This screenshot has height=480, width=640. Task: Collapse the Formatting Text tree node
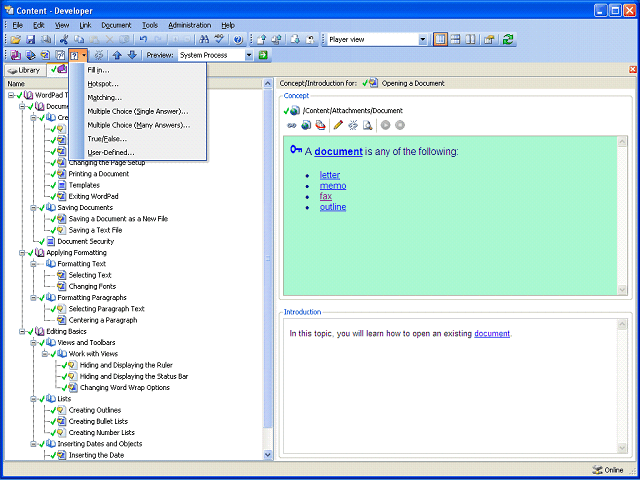pyautogui.click(x=33, y=264)
